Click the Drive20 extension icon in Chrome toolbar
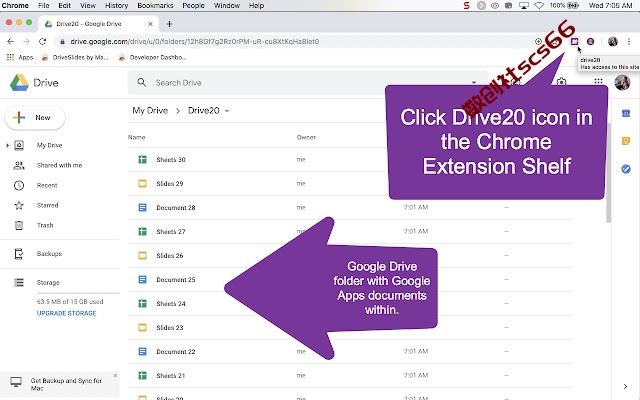This screenshot has width=640, height=400. coord(574,41)
